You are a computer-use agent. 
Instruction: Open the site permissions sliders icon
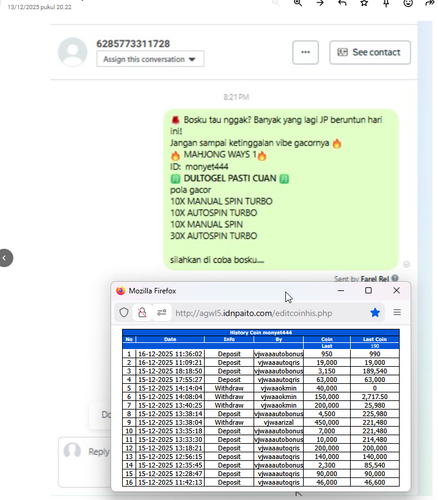click(162, 313)
